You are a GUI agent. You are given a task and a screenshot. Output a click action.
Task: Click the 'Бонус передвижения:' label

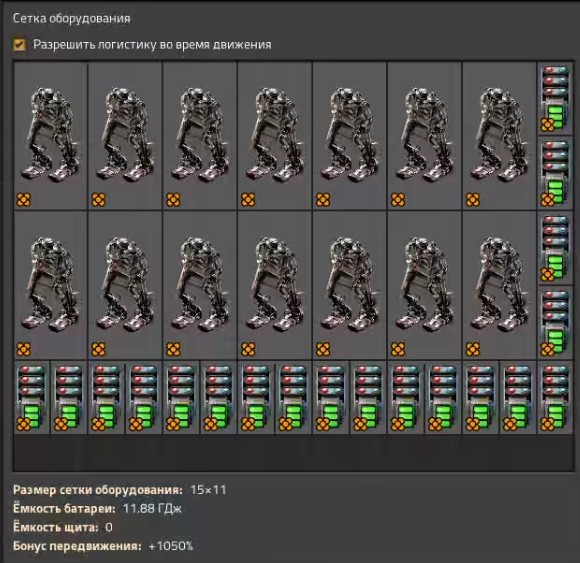[77, 546]
